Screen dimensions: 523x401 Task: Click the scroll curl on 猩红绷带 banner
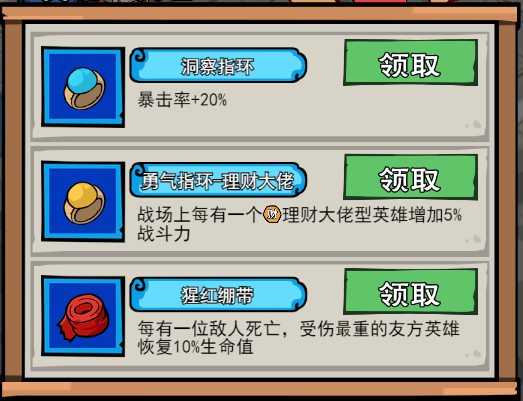pyautogui.click(x=139, y=285)
